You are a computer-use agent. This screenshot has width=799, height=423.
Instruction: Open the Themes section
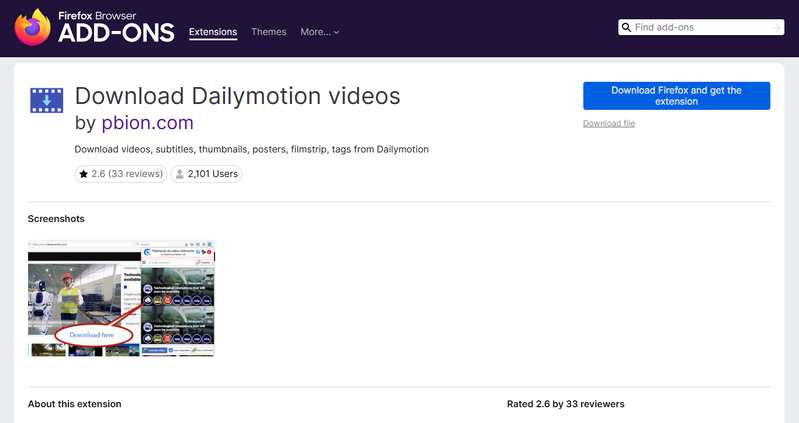coord(269,32)
